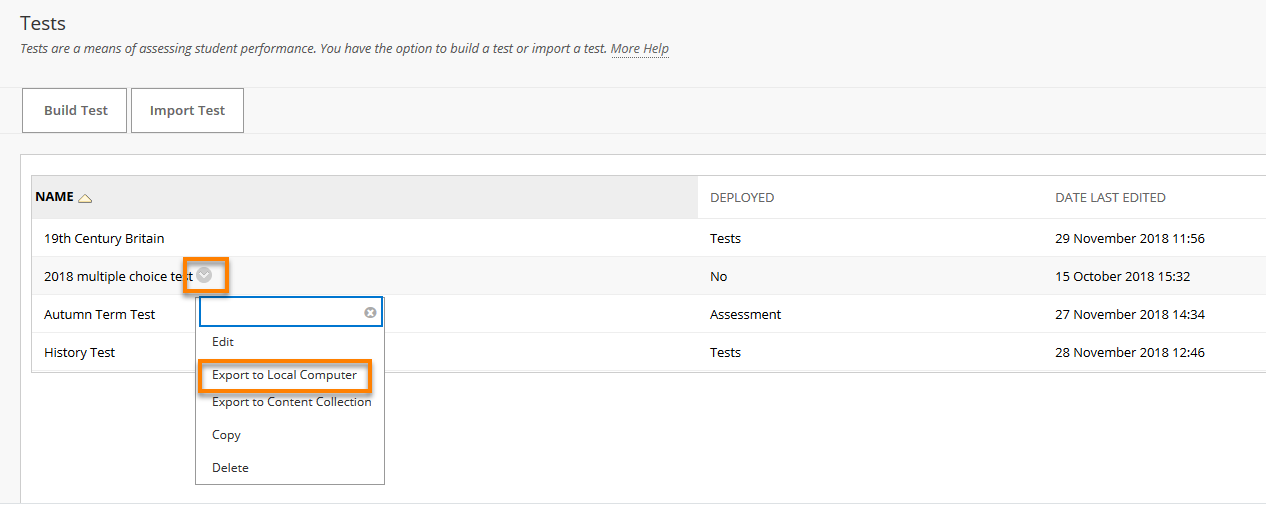
Task: Select the Autumn Term Test row name
Action: tap(99, 315)
